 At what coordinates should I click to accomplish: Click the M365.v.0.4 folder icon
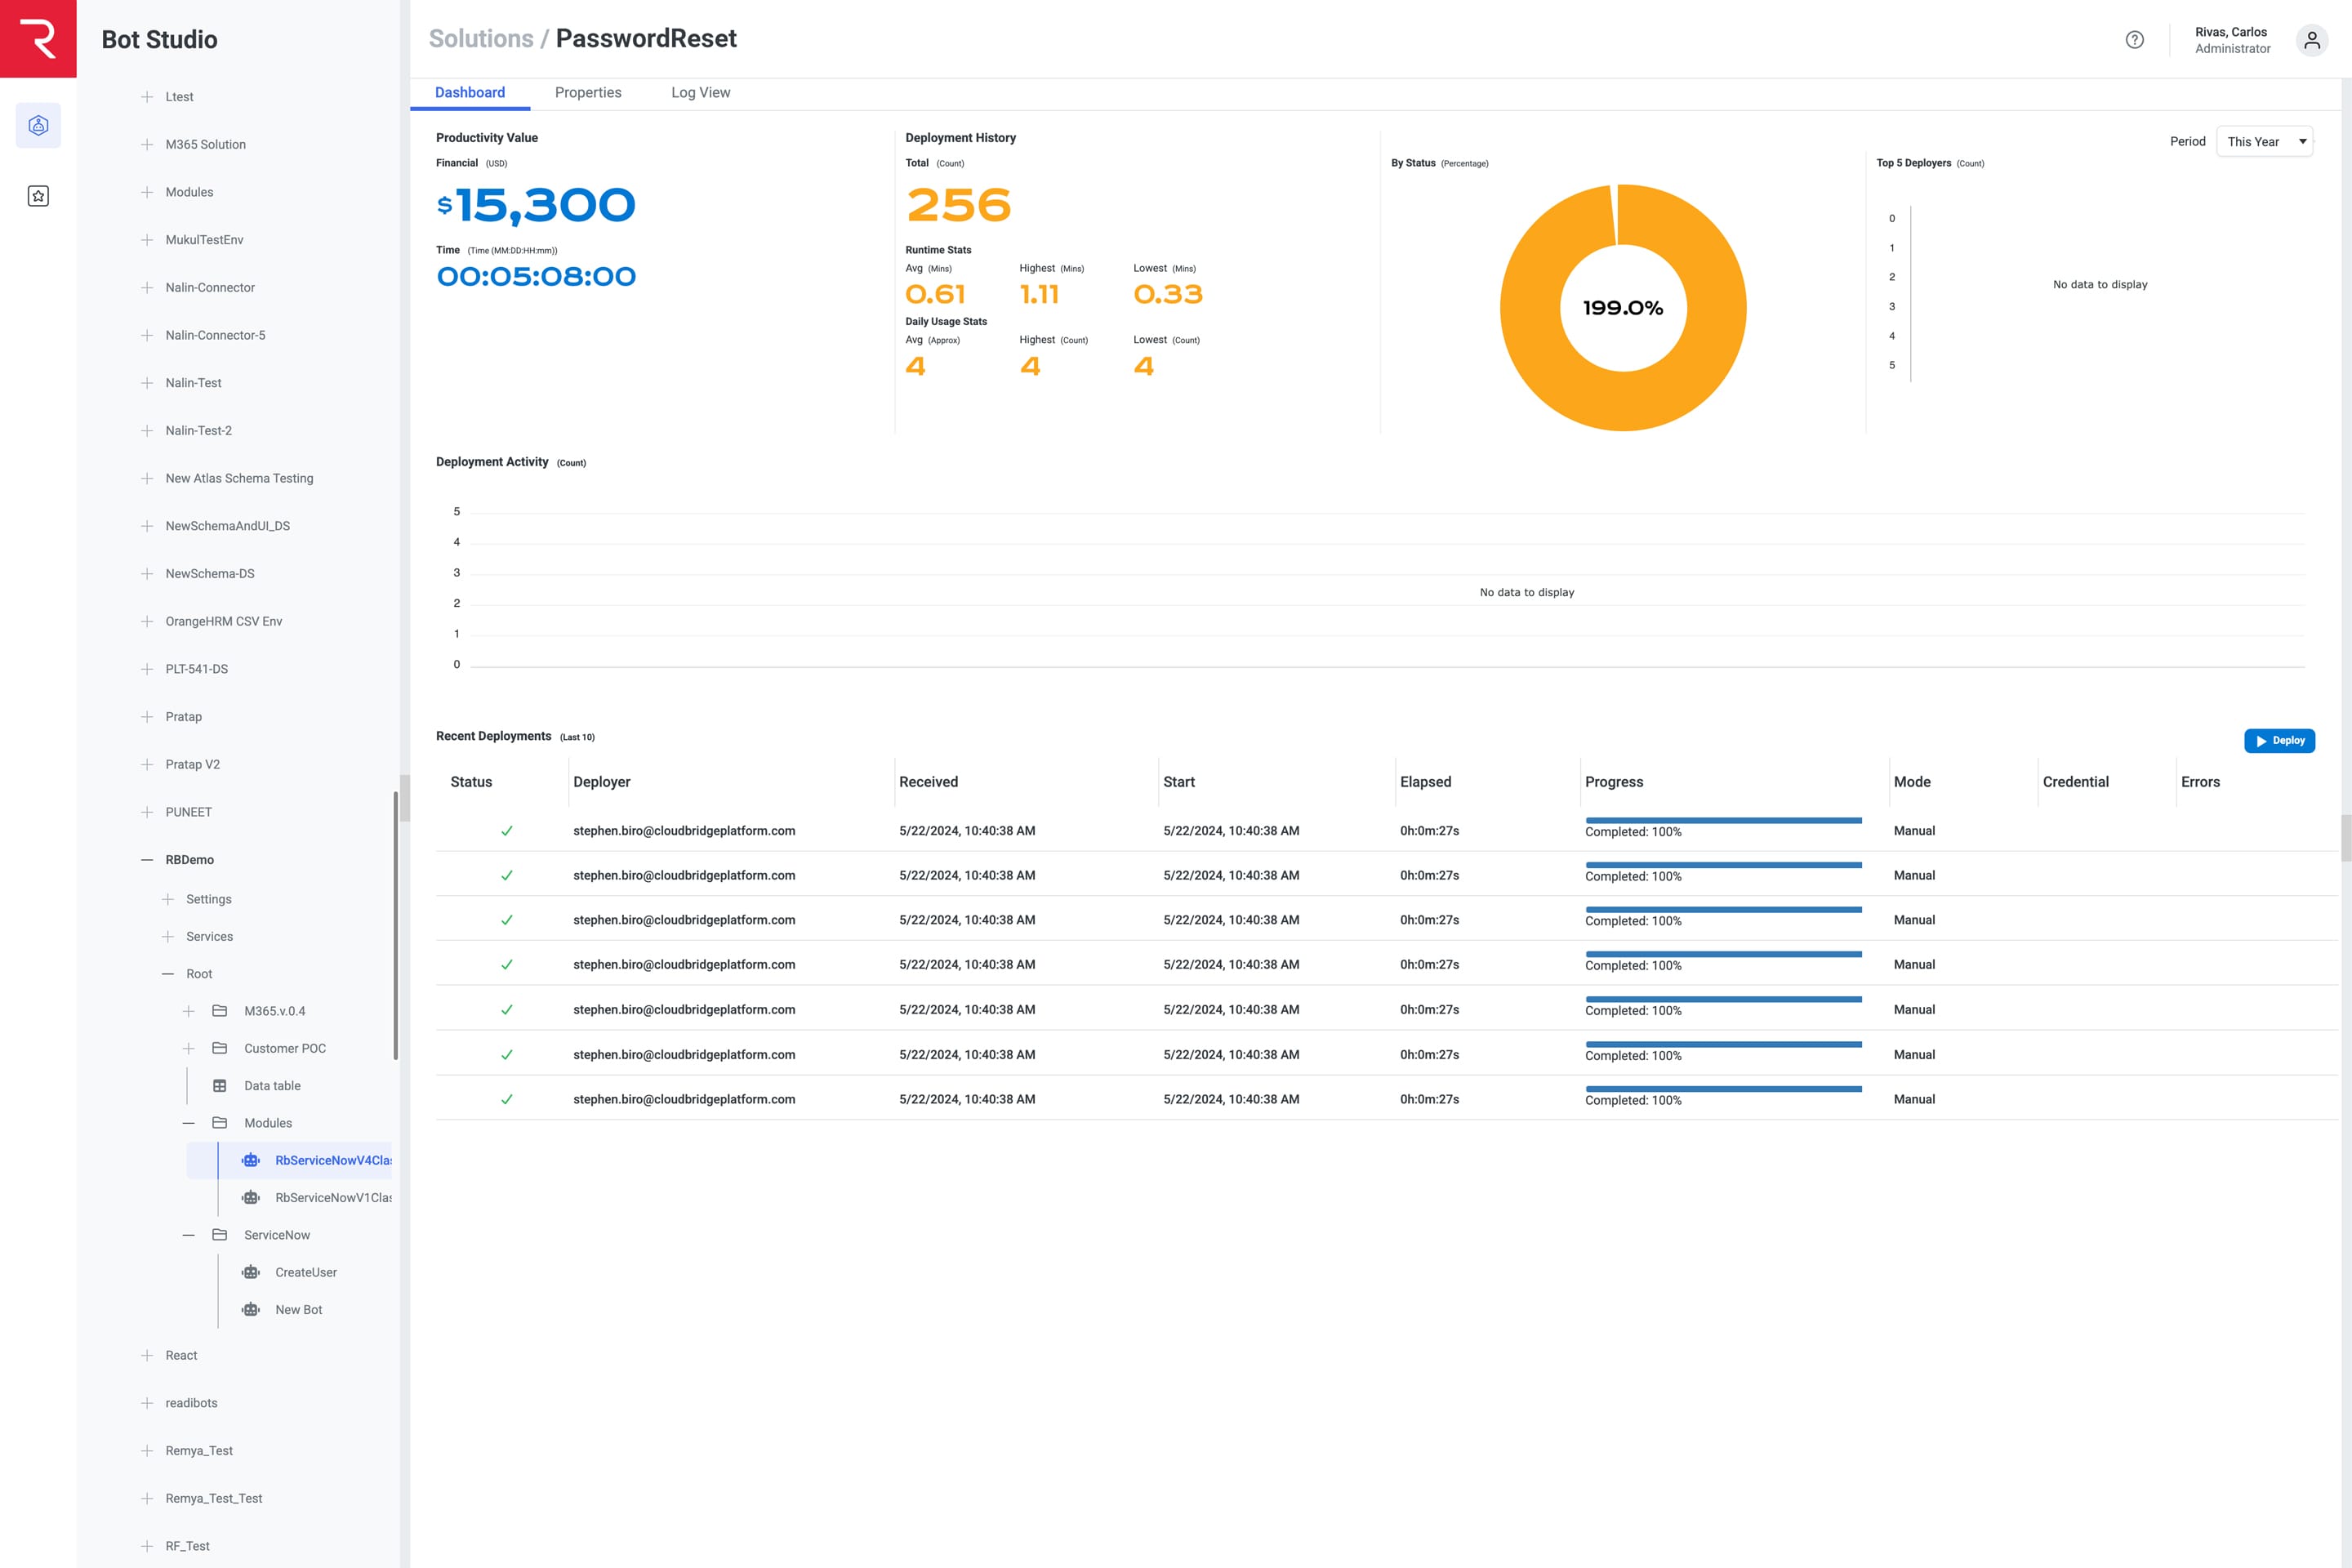tap(219, 1011)
